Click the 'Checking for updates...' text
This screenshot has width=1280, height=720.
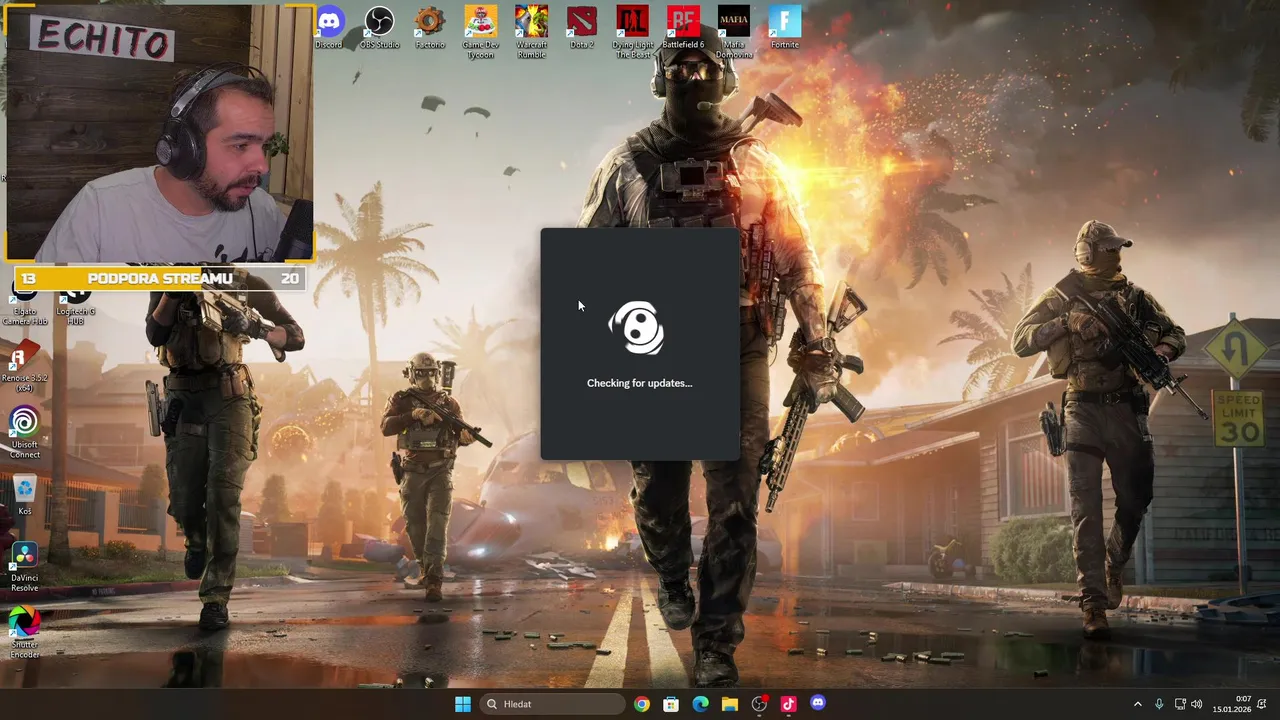click(x=640, y=383)
